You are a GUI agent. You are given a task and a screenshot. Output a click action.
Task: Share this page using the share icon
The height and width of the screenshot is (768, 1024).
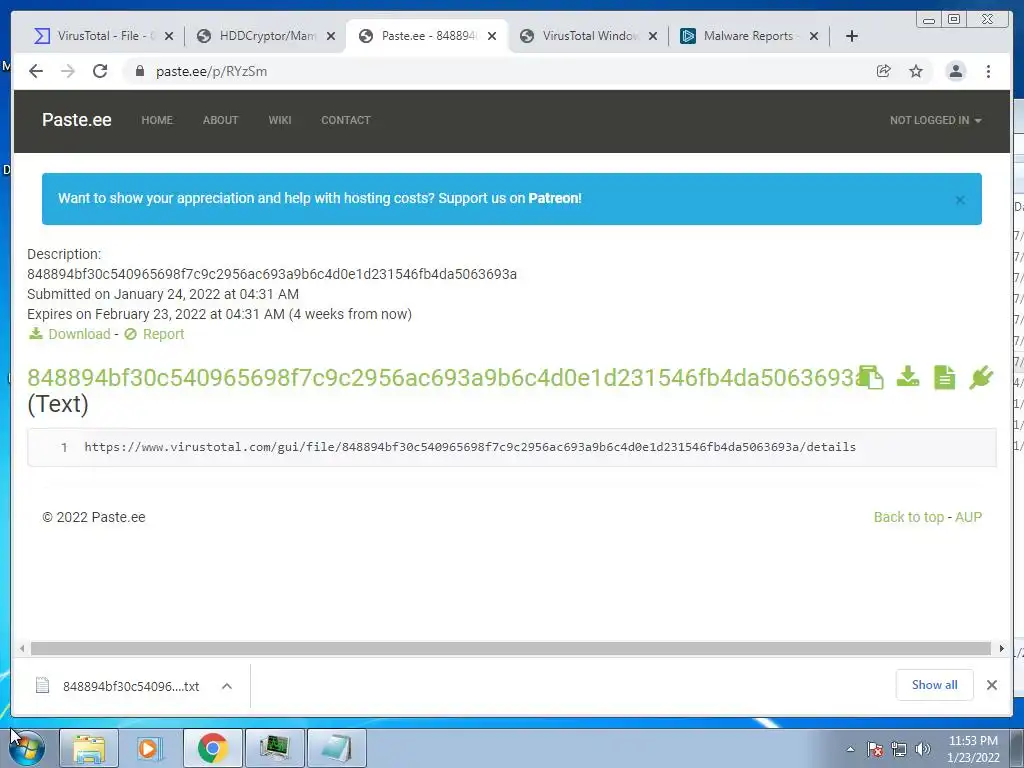click(884, 71)
